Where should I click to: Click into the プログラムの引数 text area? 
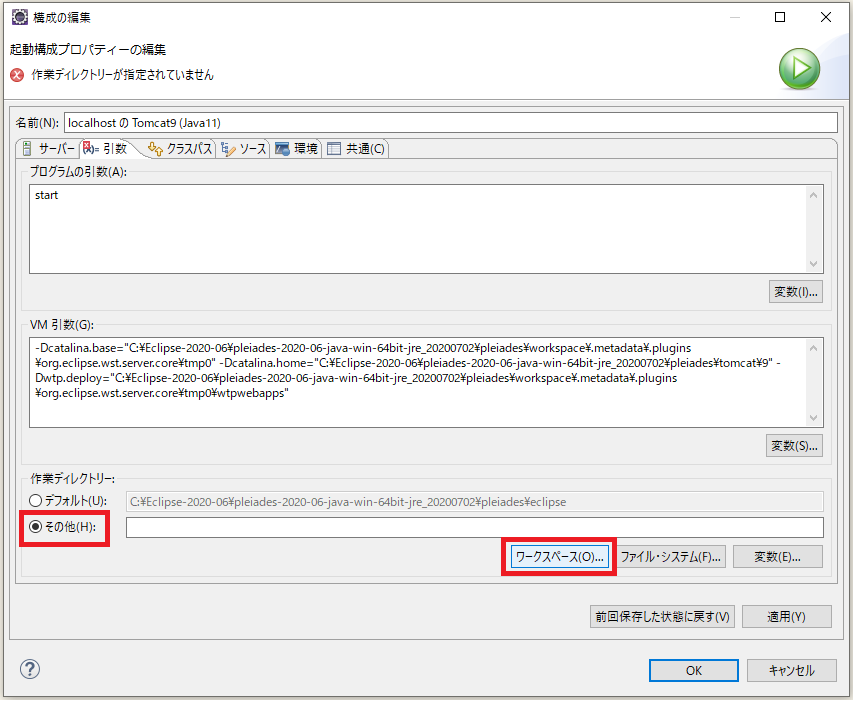pyautogui.click(x=418, y=229)
